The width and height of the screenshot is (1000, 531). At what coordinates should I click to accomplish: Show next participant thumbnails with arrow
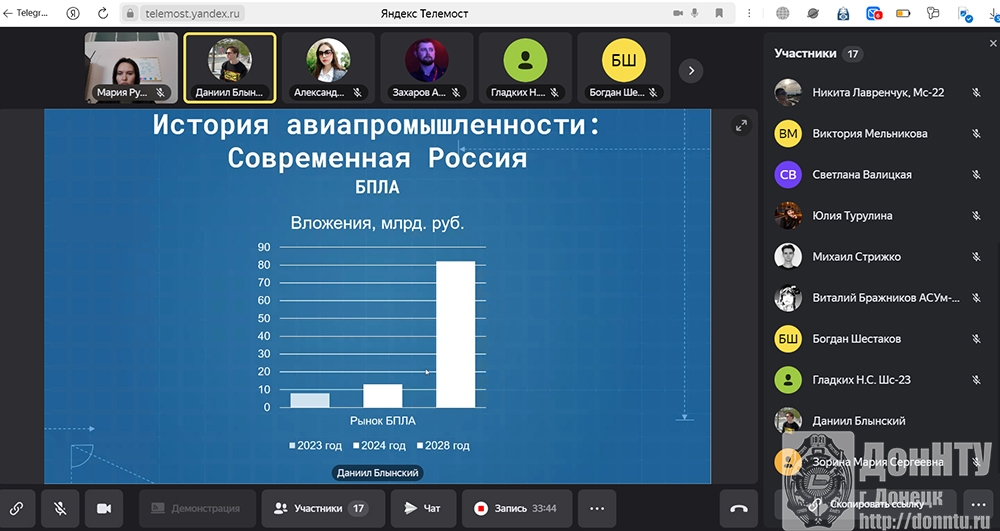pyautogui.click(x=691, y=71)
